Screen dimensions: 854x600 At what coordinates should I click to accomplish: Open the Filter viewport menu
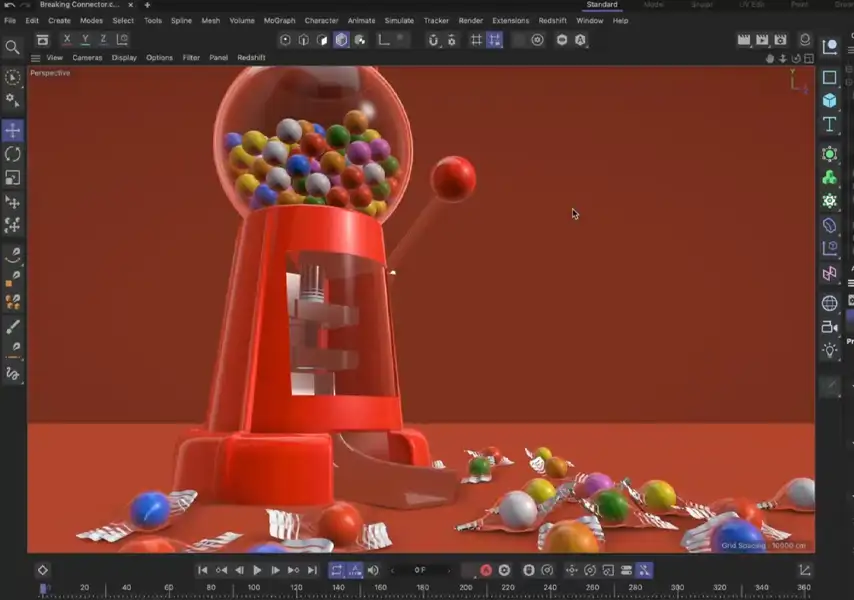point(191,57)
